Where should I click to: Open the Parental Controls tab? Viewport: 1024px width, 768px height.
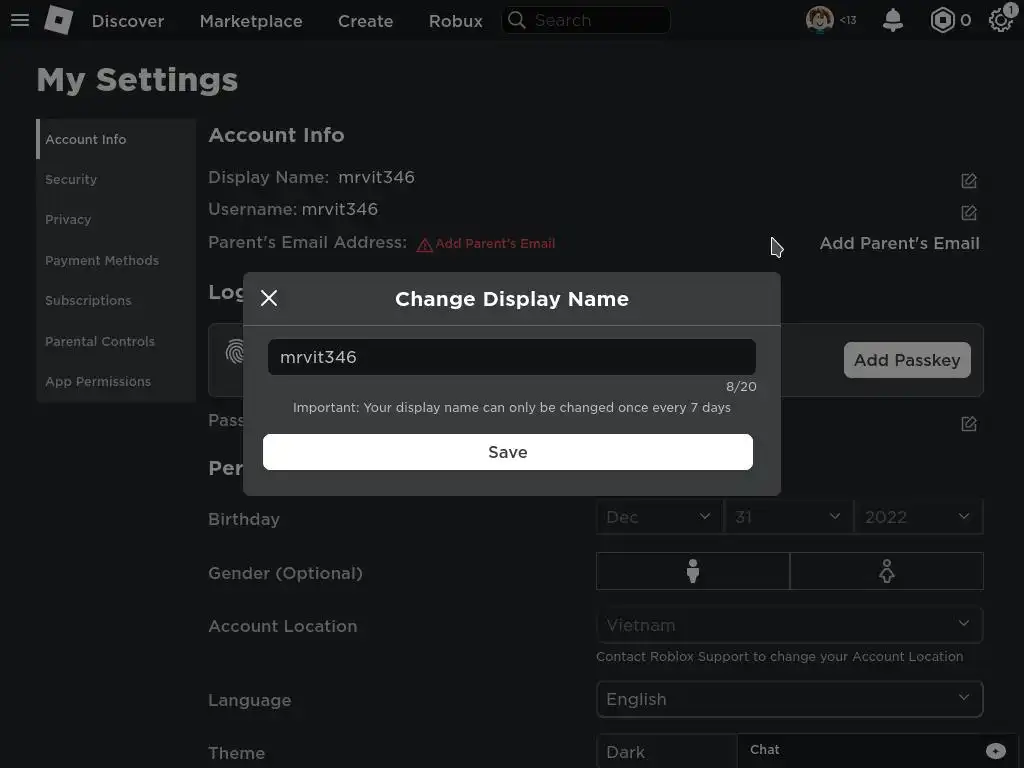pos(100,341)
